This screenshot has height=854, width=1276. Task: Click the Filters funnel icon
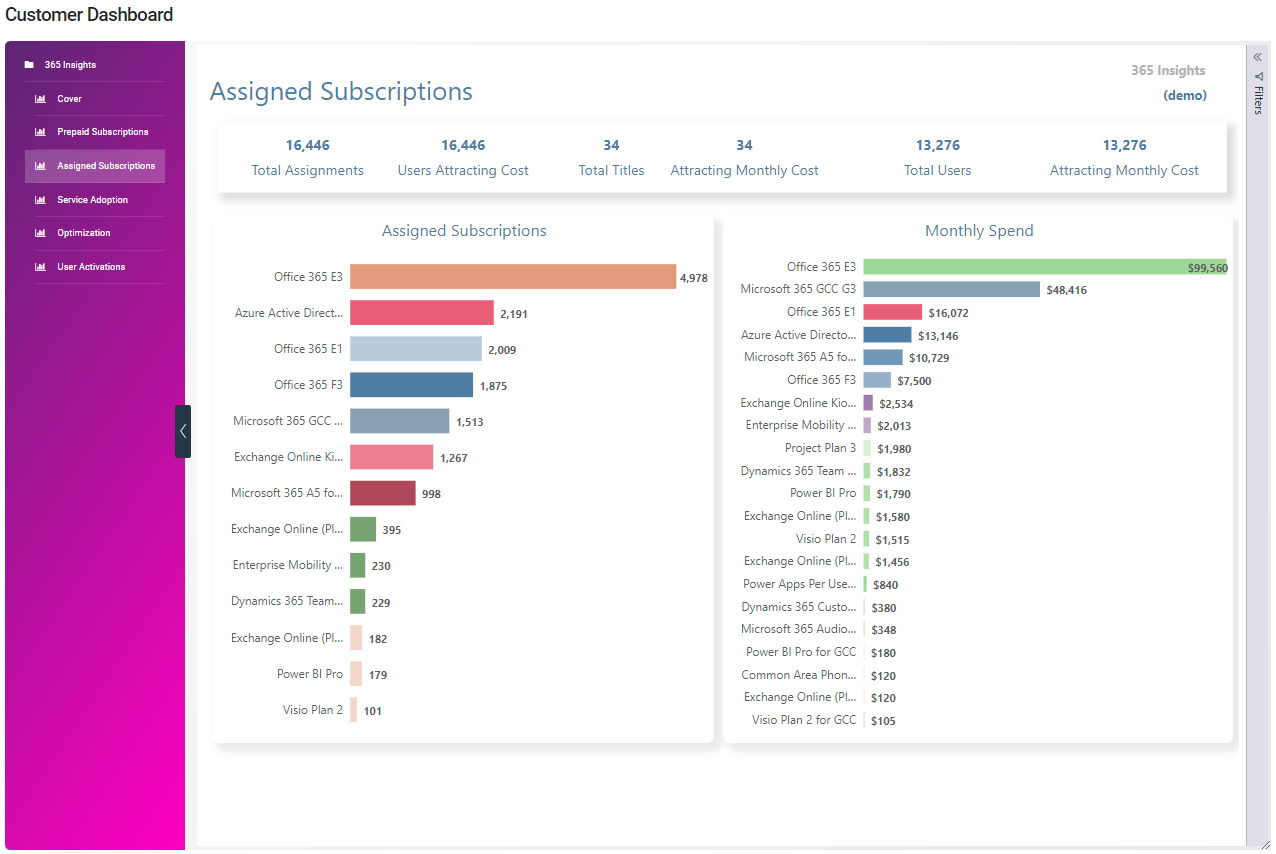point(1258,76)
